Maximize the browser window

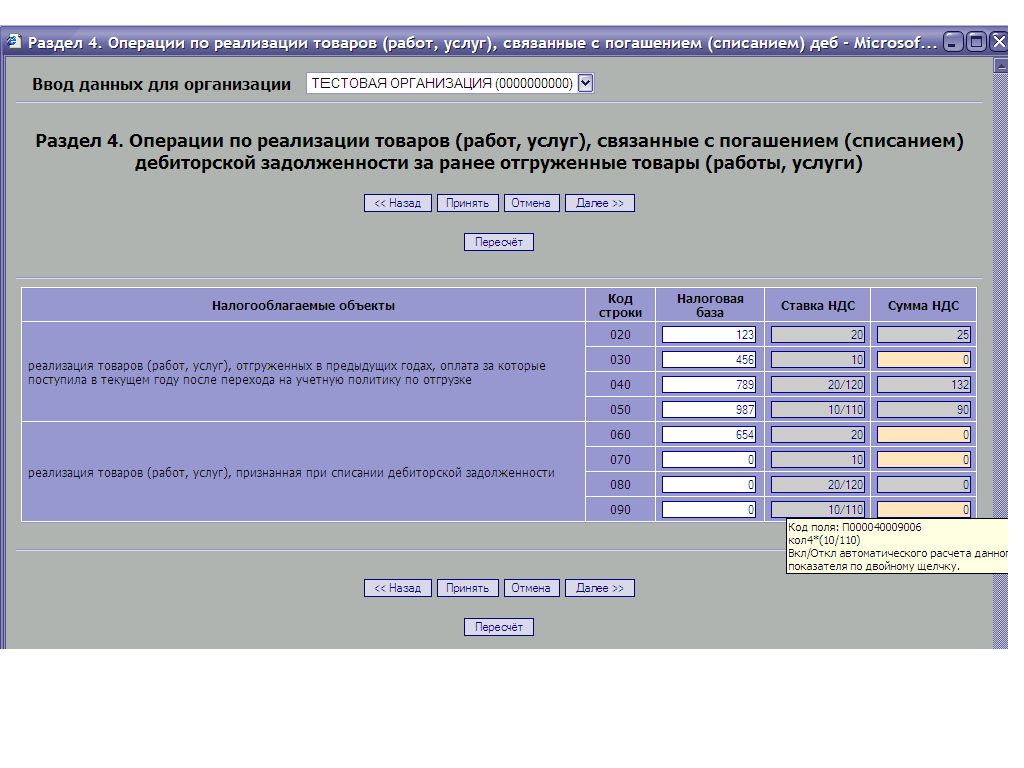[x=975, y=42]
